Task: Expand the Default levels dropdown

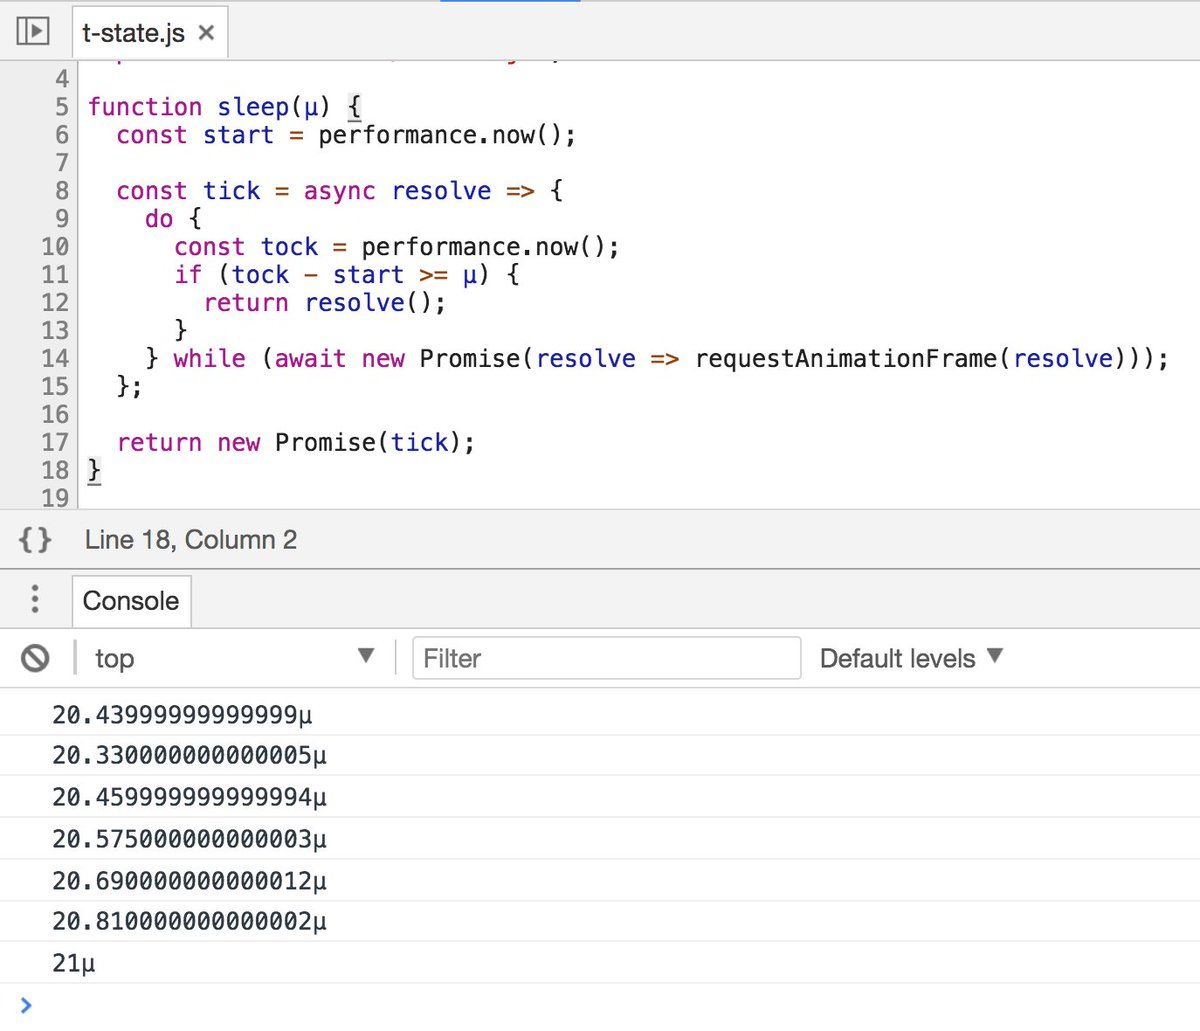Action: coord(910,658)
